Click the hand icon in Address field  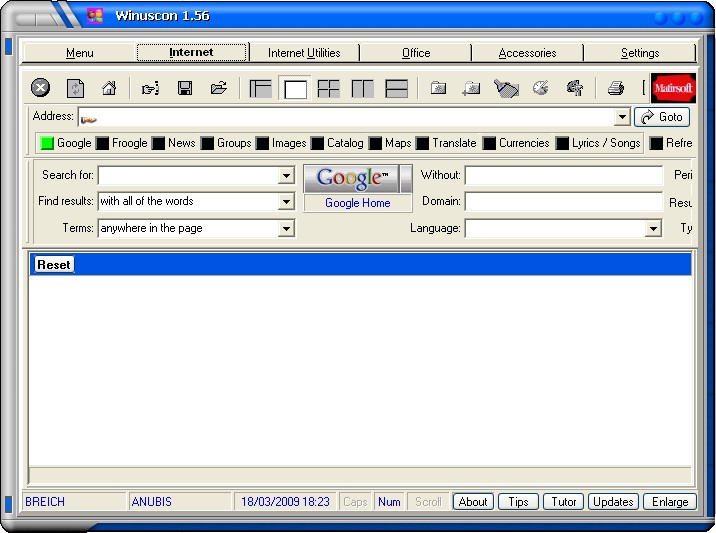[x=88, y=120]
